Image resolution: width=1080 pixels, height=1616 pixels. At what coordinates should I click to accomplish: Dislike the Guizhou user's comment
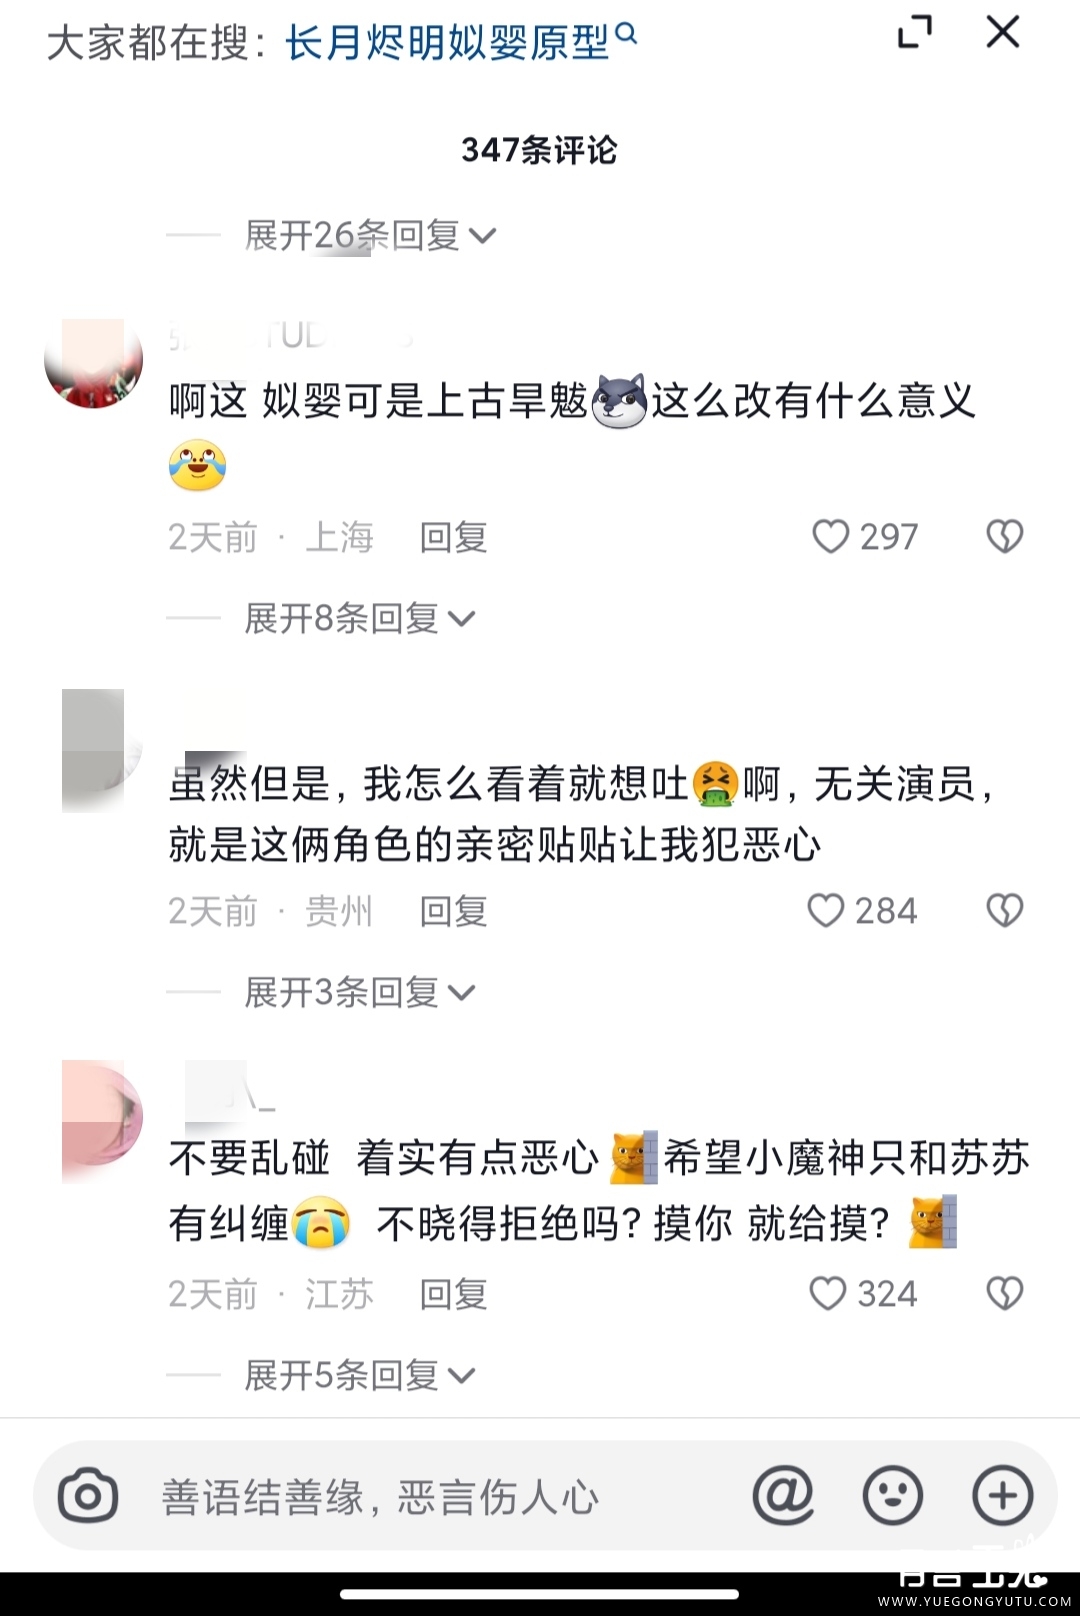(x=1005, y=911)
